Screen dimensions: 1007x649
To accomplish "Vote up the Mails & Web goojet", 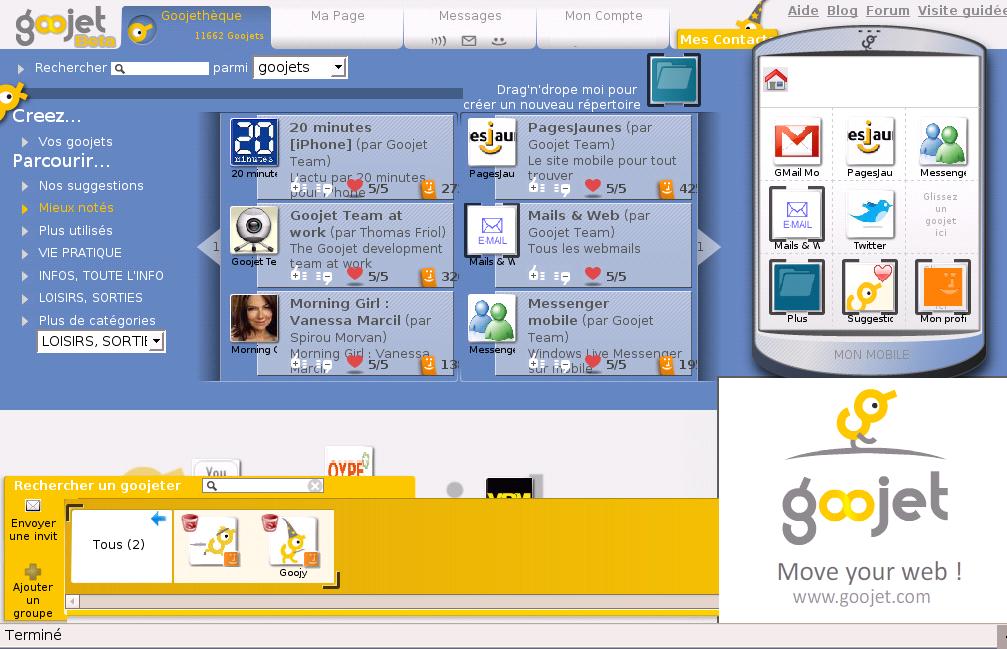I will coord(537,275).
